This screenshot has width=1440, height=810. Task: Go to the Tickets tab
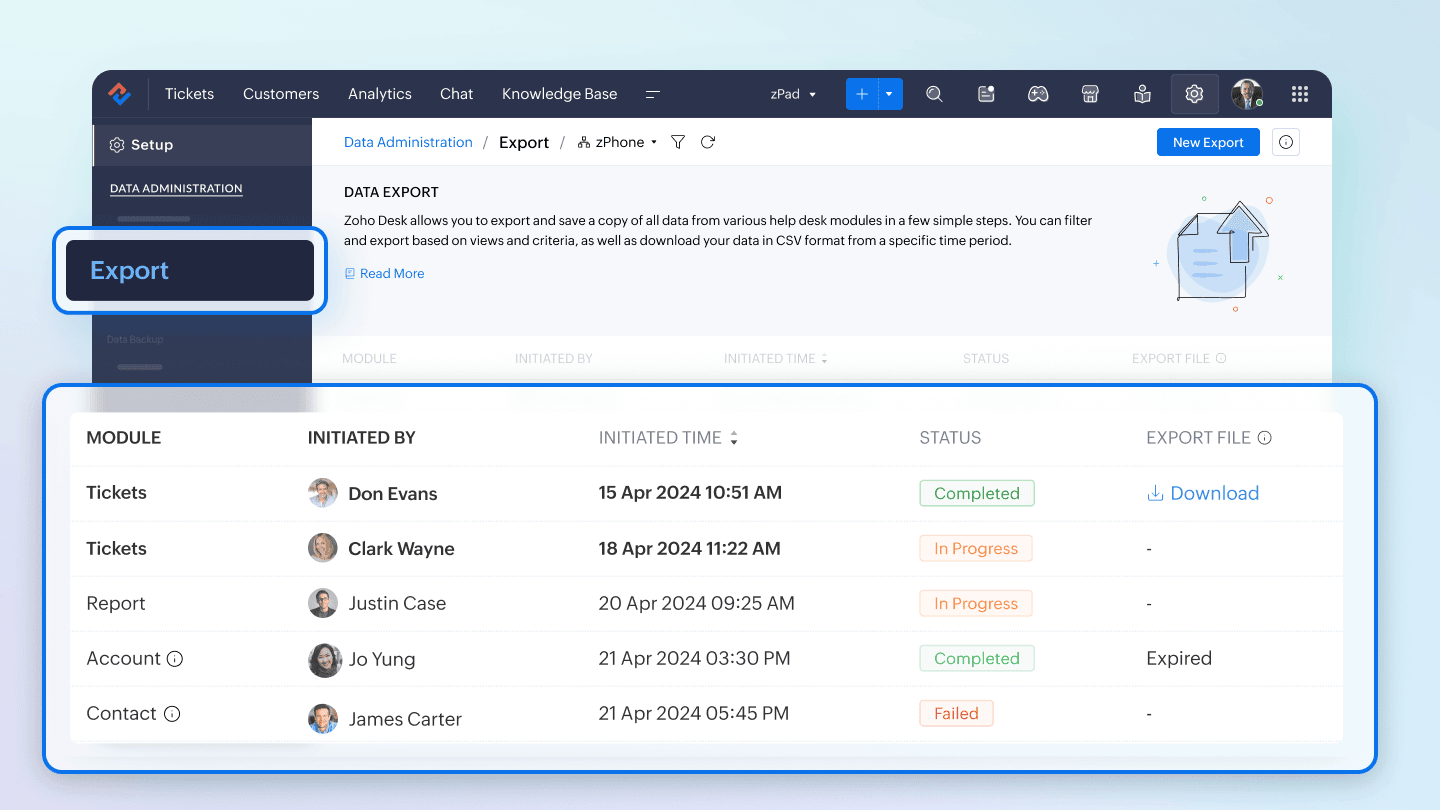(x=189, y=94)
